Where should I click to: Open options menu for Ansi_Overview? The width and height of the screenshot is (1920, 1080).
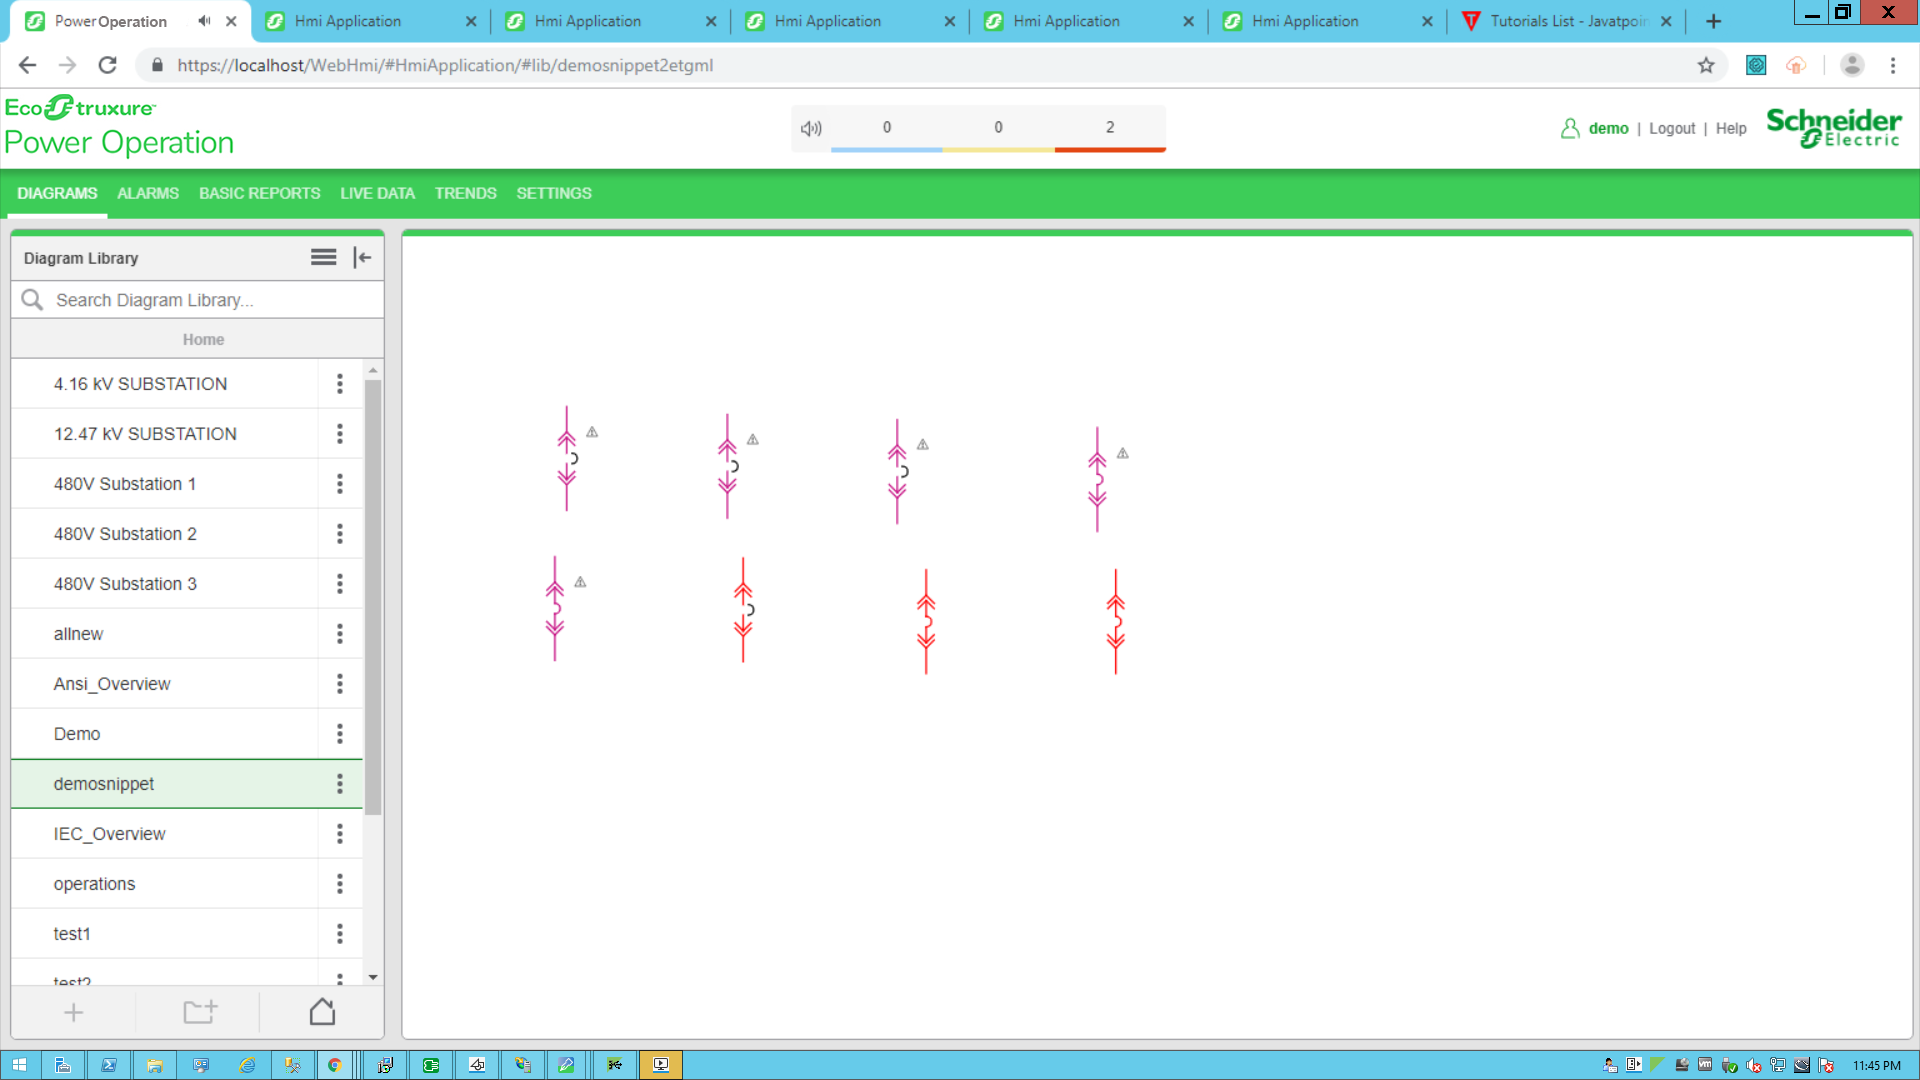pos(340,684)
